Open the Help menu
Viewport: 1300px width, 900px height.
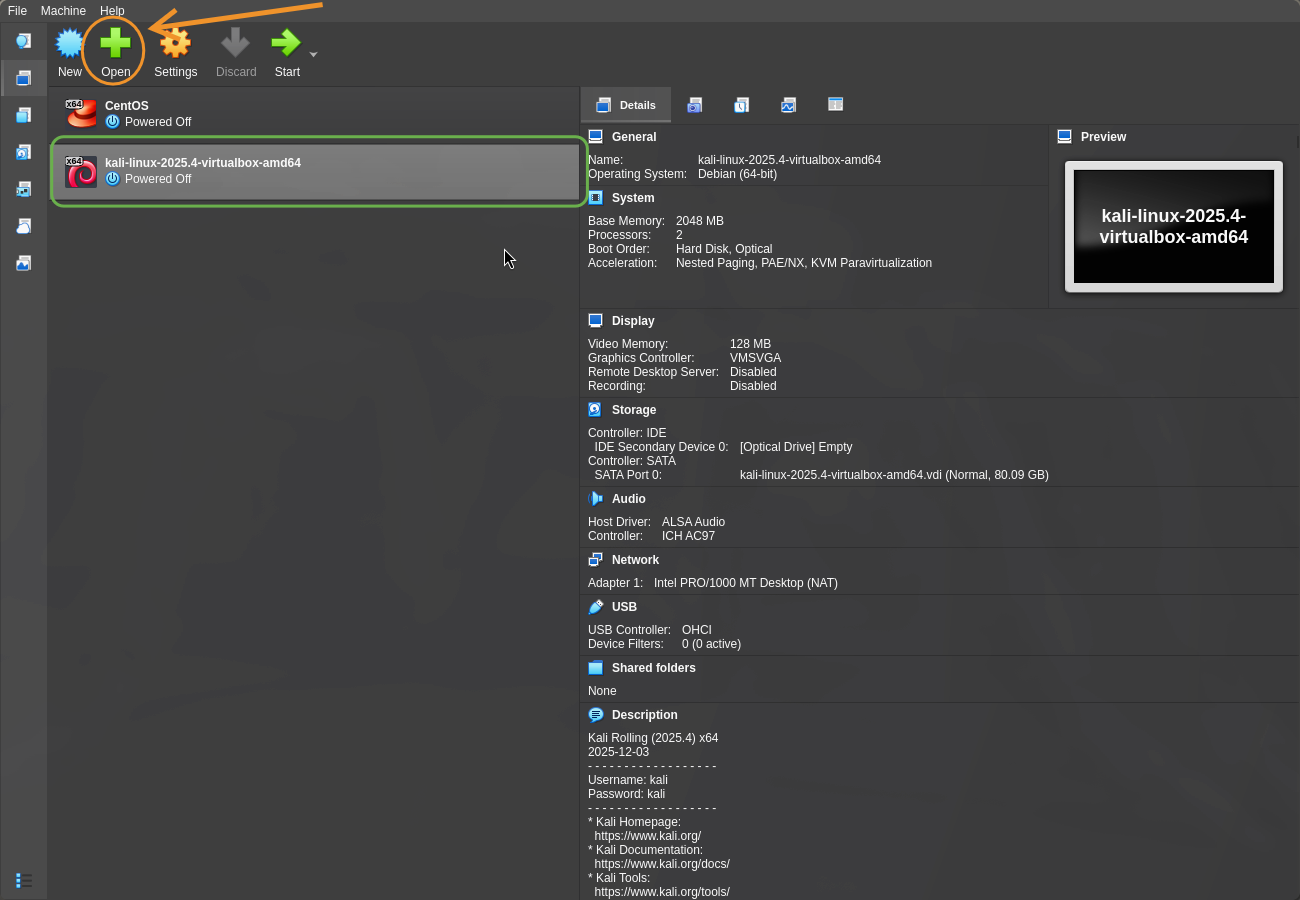point(112,11)
